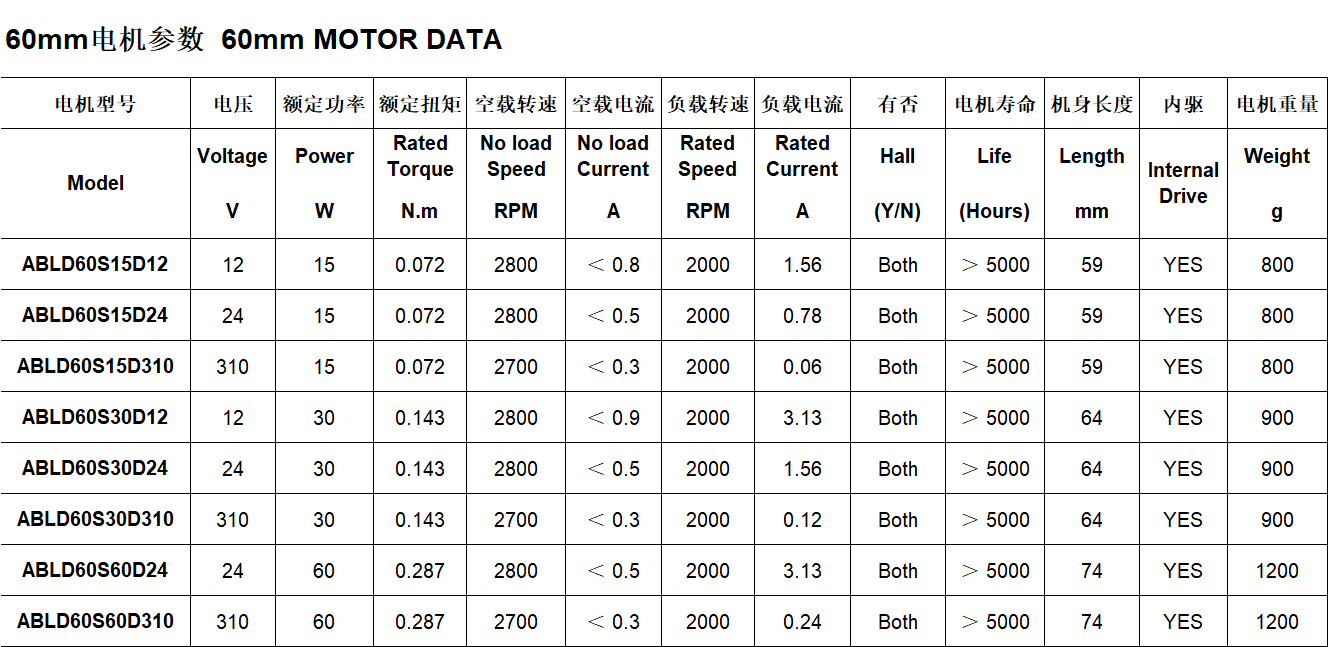
Task: Click the Model column header
Action: pyautogui.click(x=96, y=183)
